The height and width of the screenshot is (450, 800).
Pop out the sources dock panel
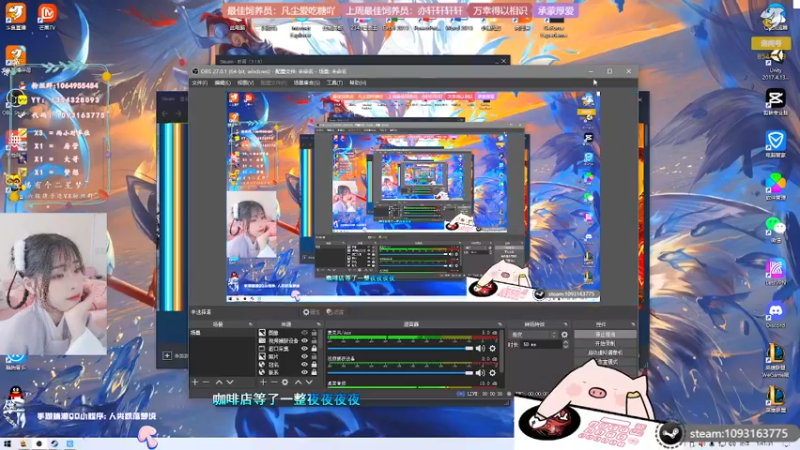coord(319,324)
